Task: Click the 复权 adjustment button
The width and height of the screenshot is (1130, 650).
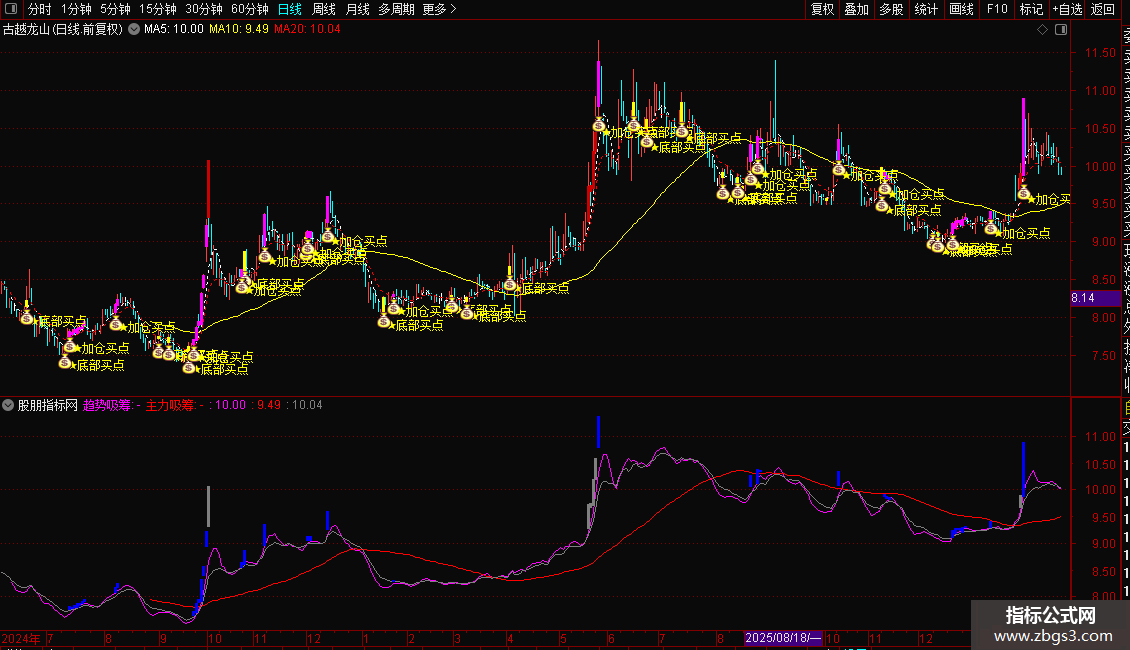Action: 822,9
